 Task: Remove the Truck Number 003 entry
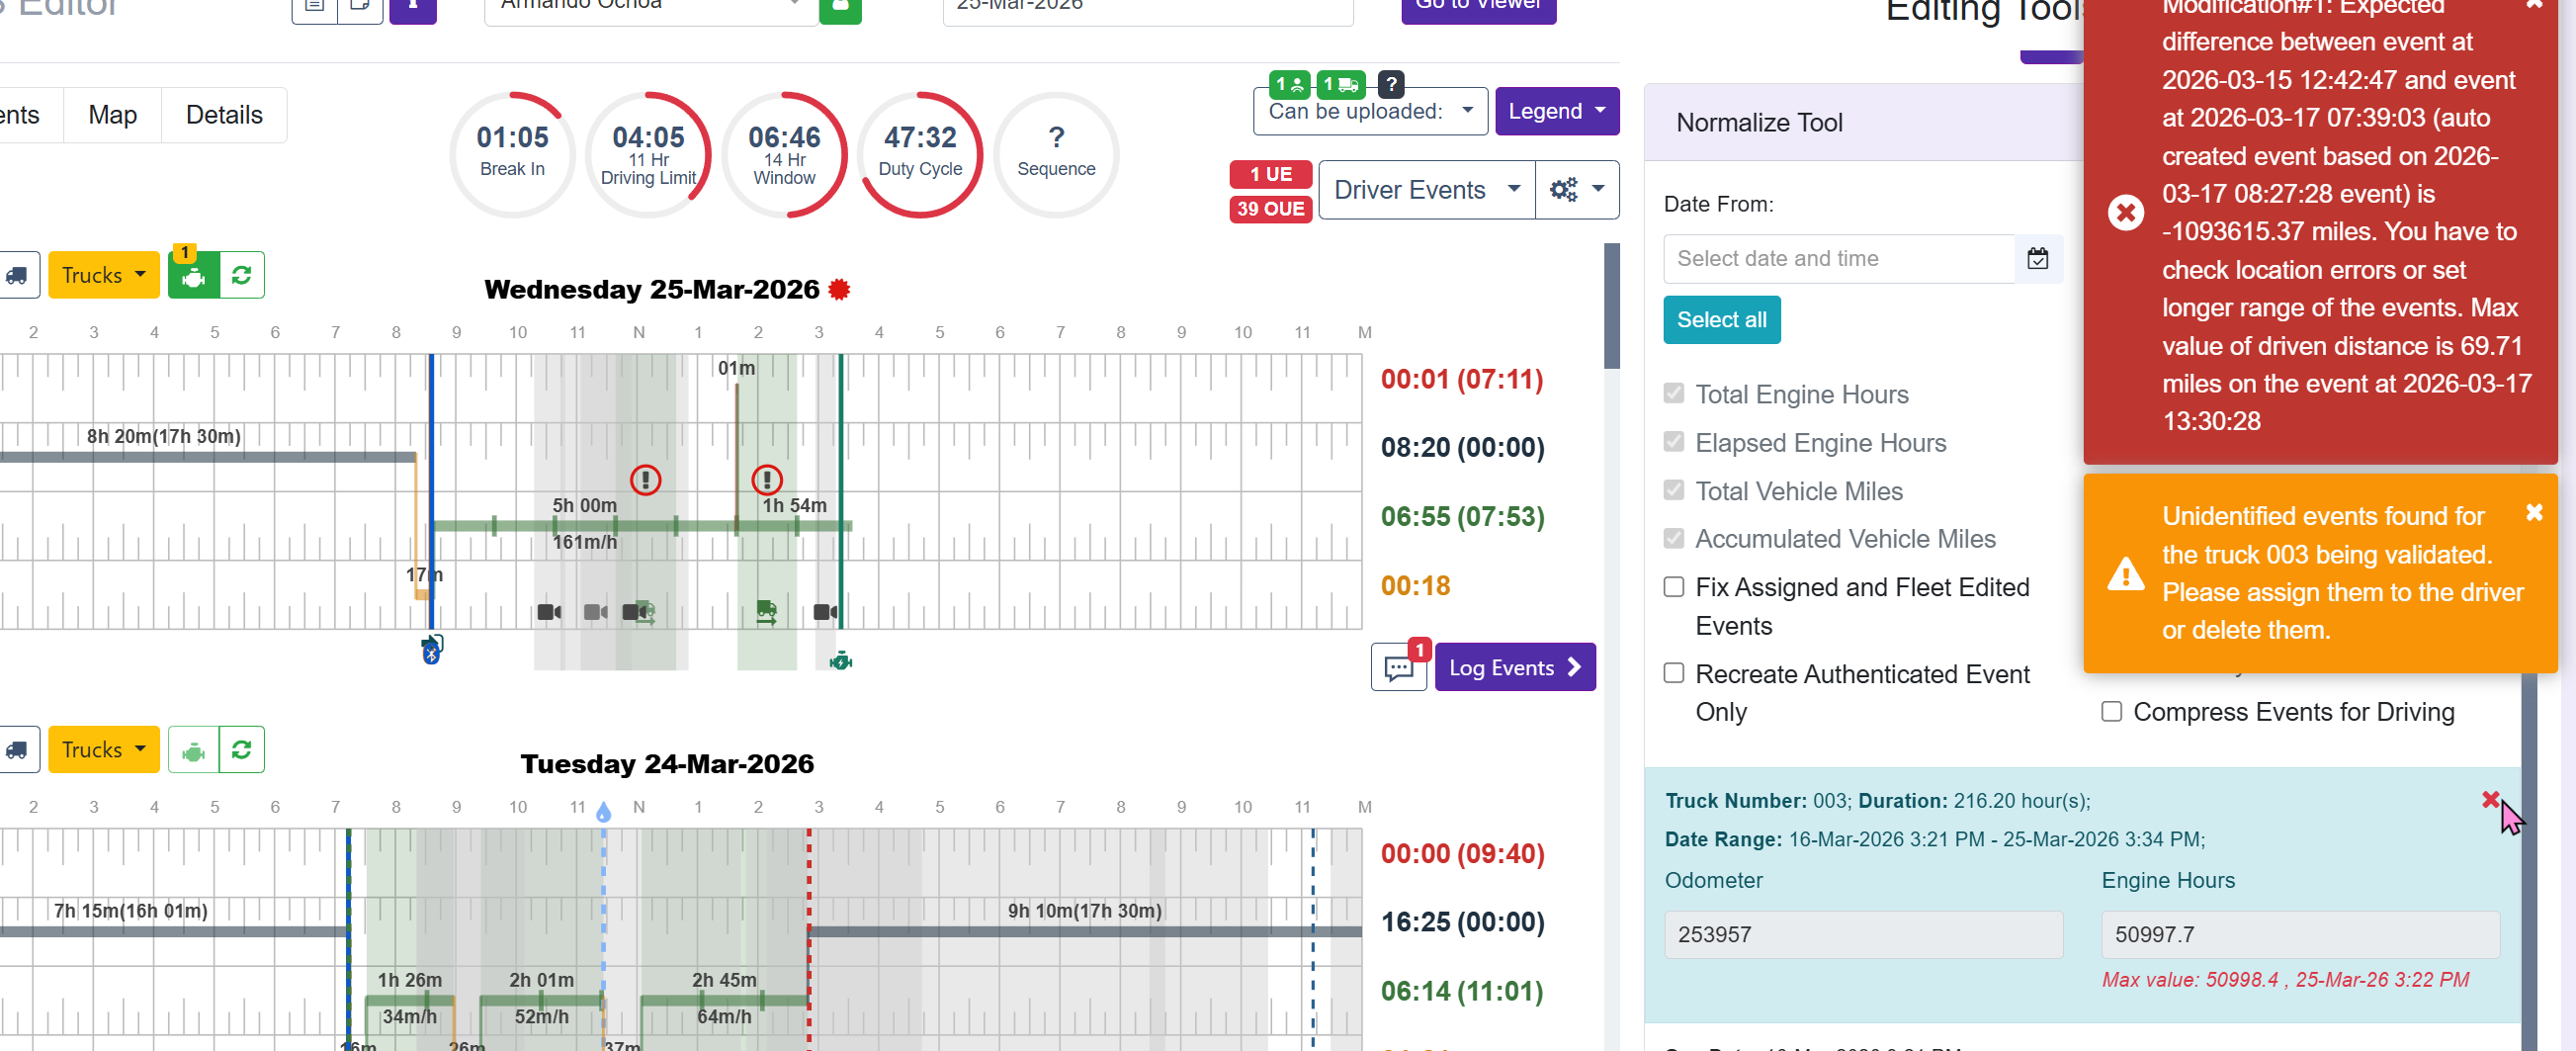[2490, 800]
